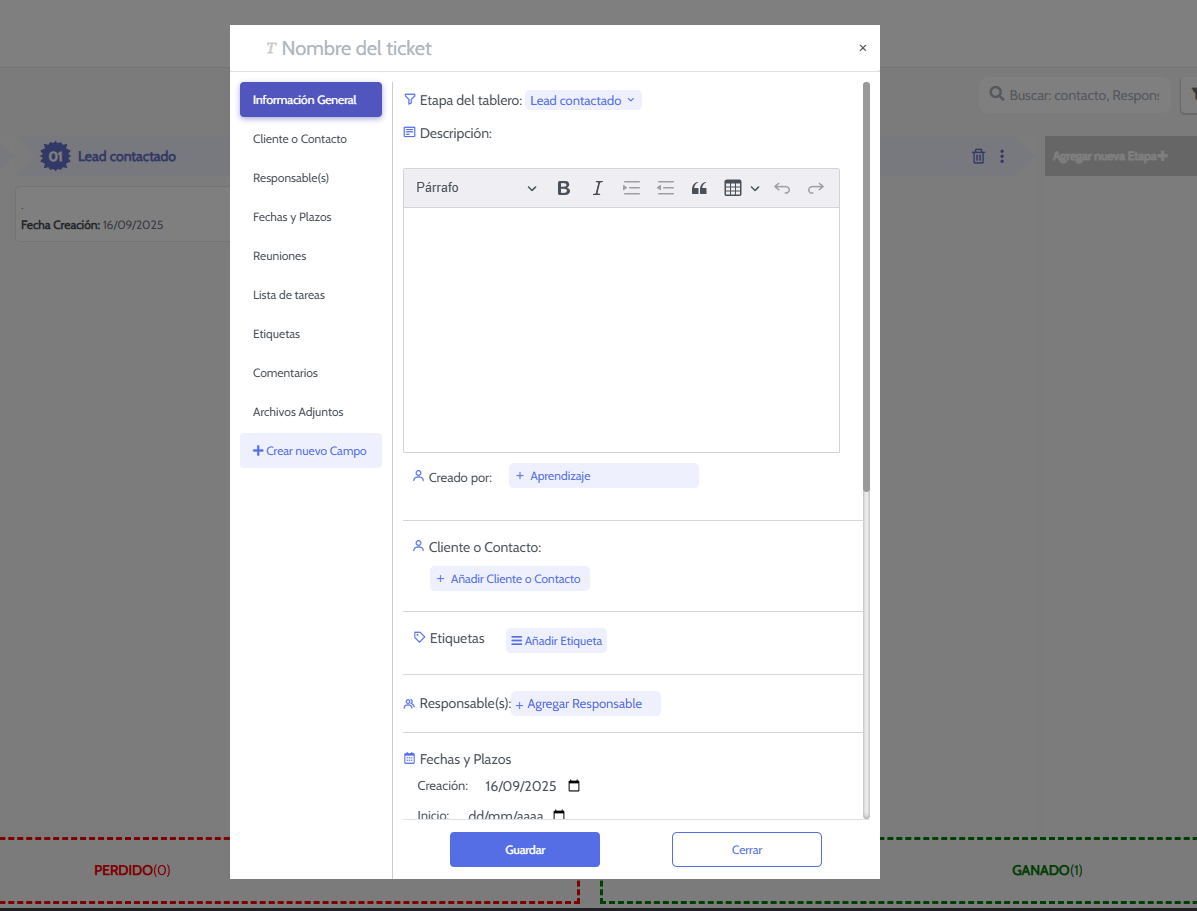Toggle italic text formatting

[598, 188]
